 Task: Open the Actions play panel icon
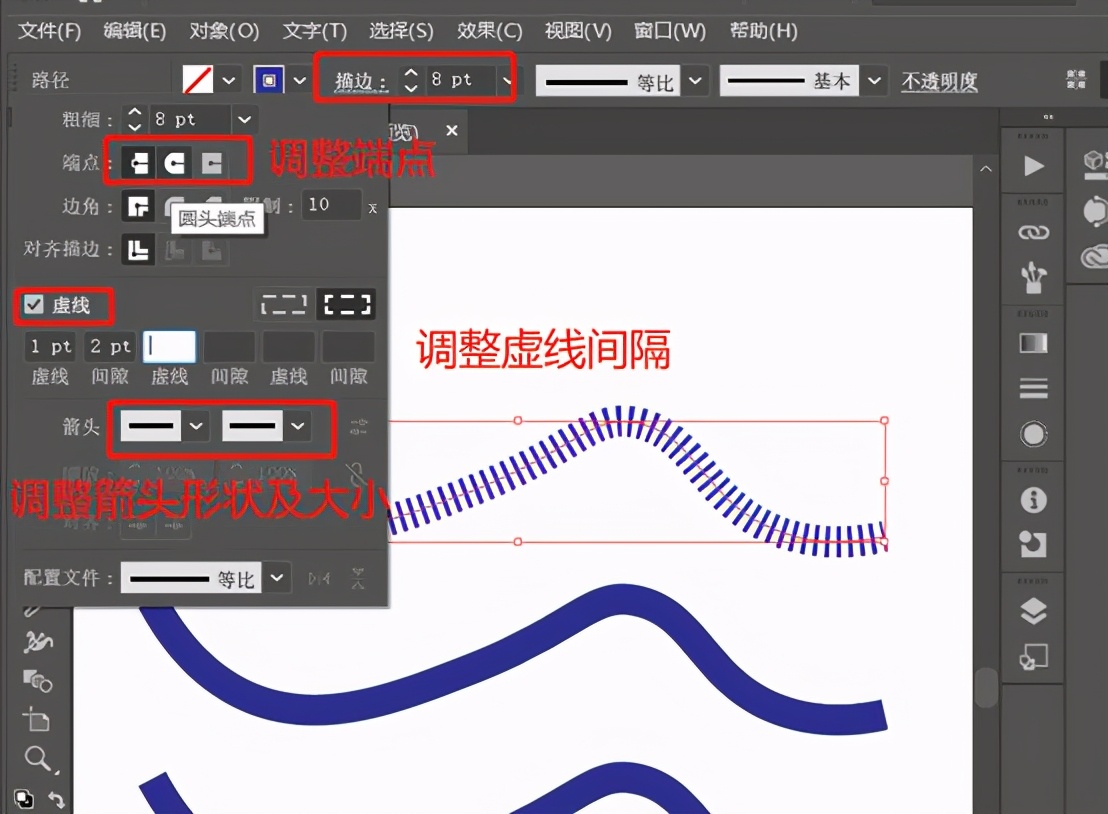point(1034,166)
